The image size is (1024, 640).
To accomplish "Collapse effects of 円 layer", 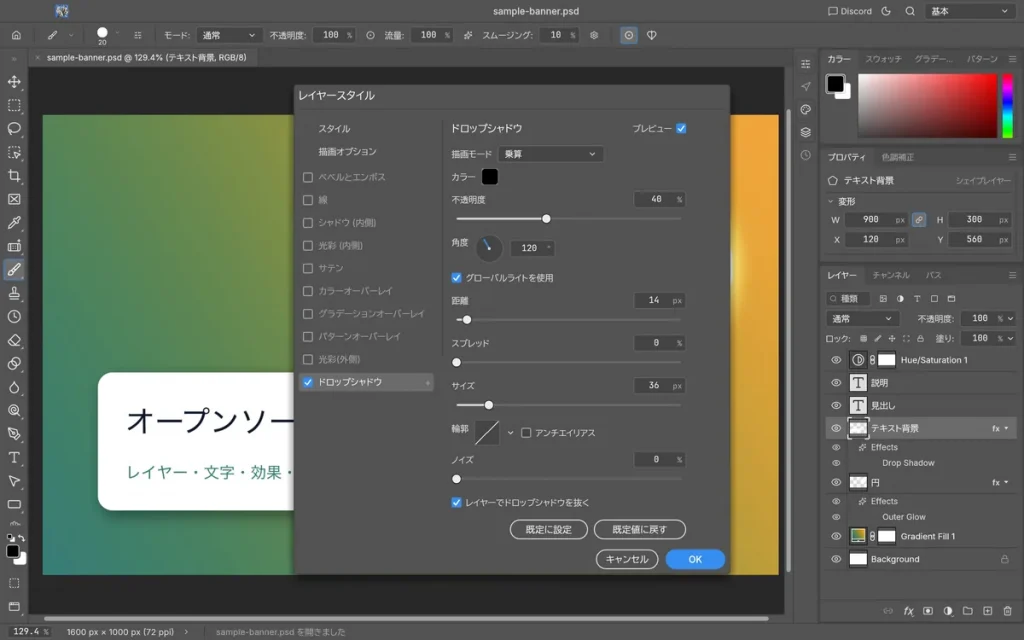I will [1006, 483].
